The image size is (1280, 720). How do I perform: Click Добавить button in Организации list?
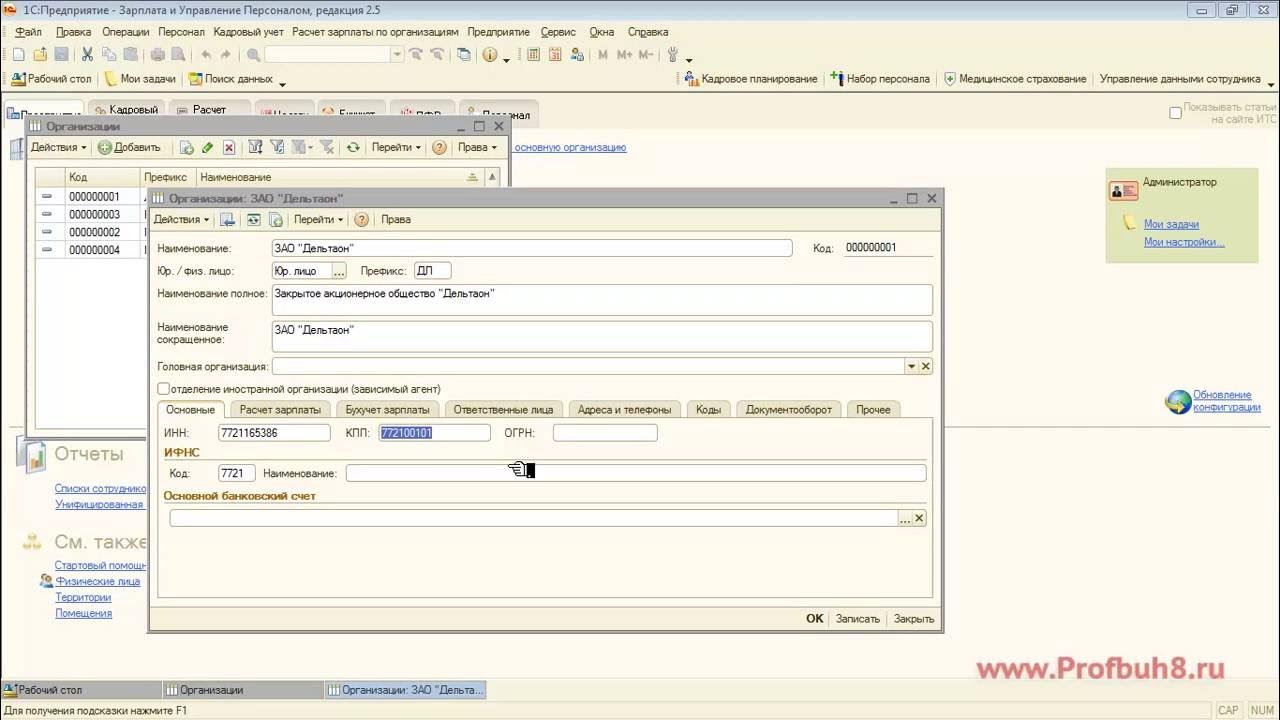(129, 147)
